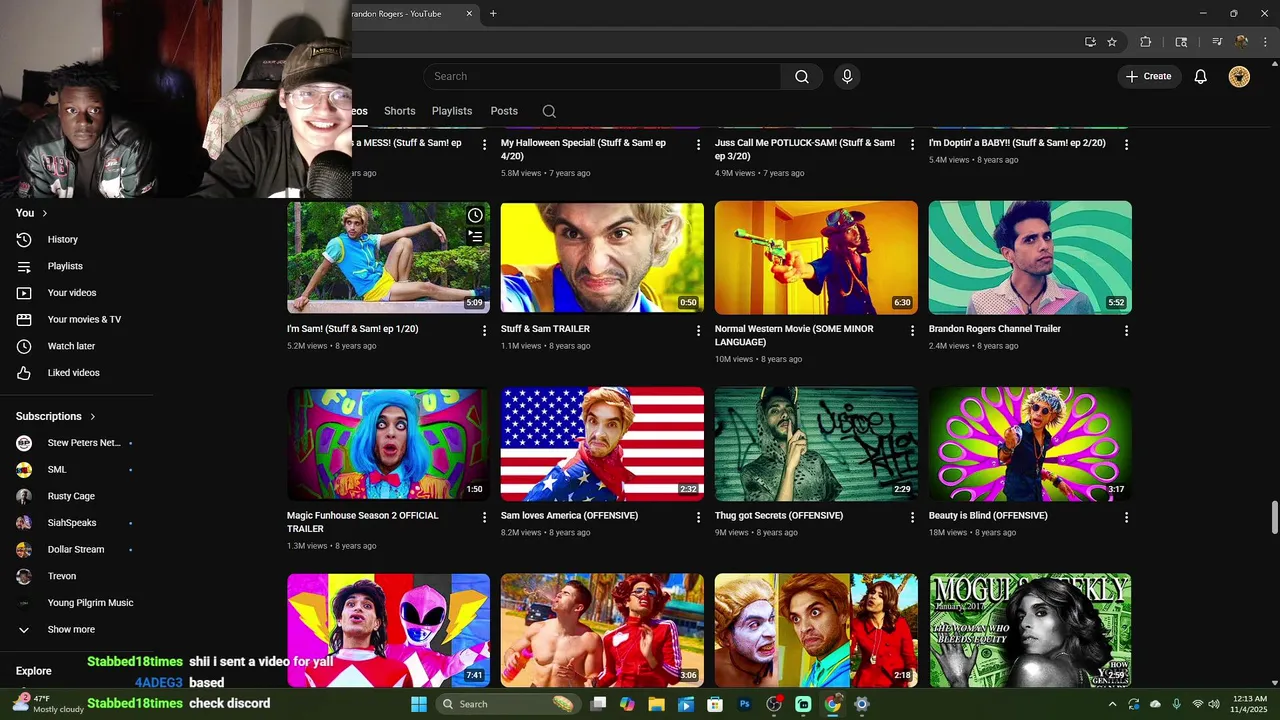1280x720 pixels.
Task: Add I'm Sam video to Watch later
Action: (475, 215)
